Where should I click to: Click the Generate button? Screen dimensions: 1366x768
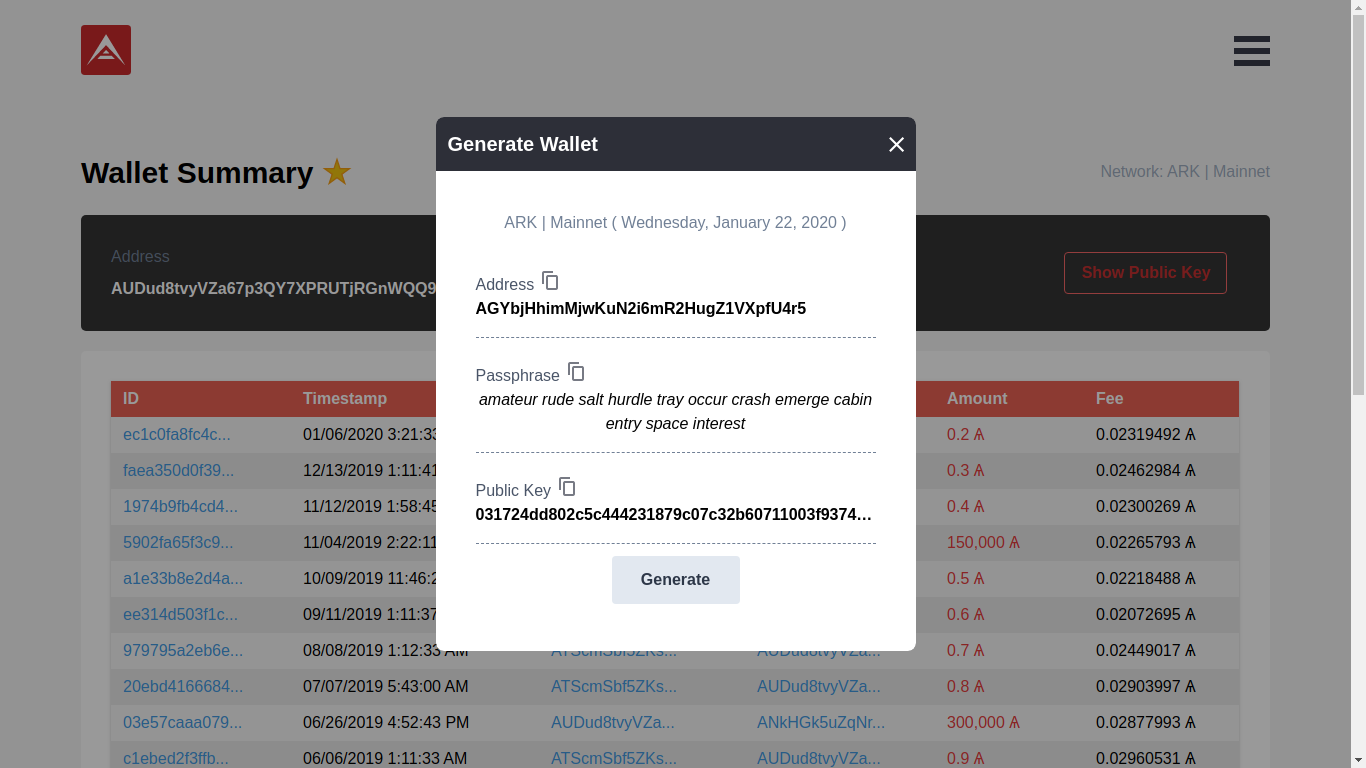pos(676,580)
